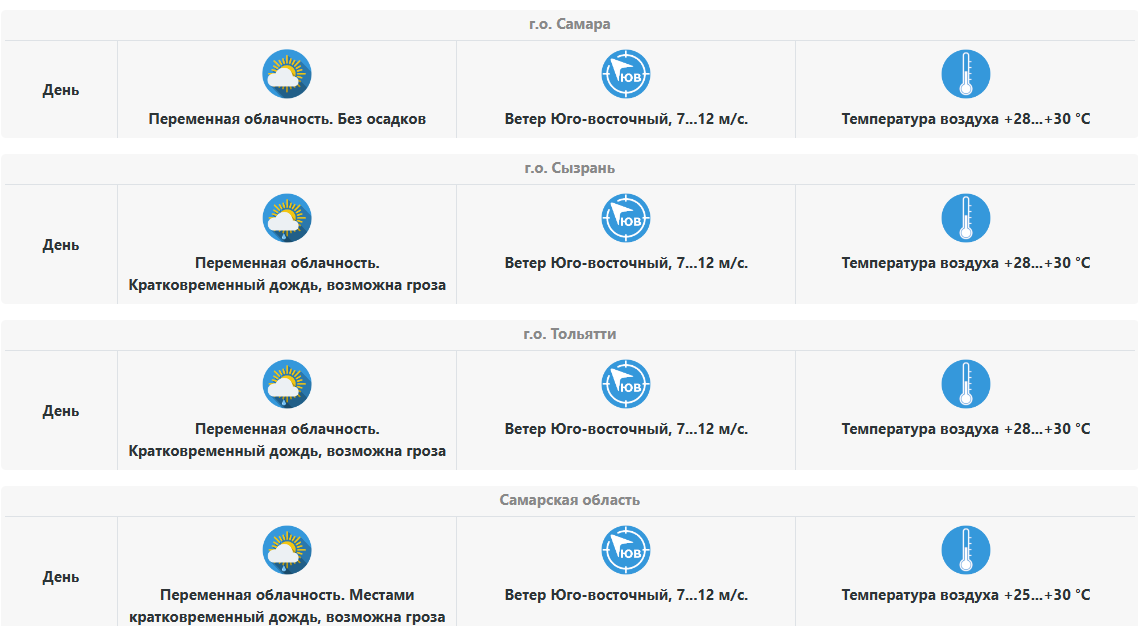Click the wind direction icon for Самара

click(x=626, y=74)
